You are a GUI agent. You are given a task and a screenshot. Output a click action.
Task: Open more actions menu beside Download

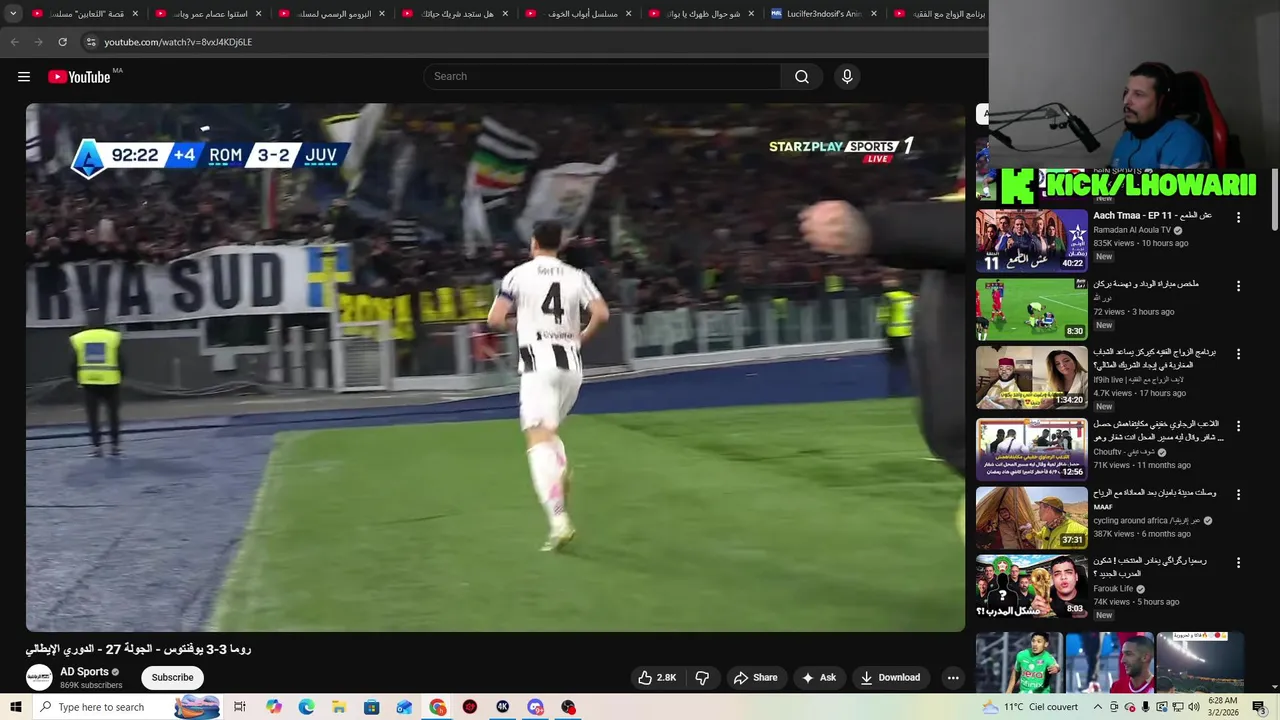[x=953, y=677]
